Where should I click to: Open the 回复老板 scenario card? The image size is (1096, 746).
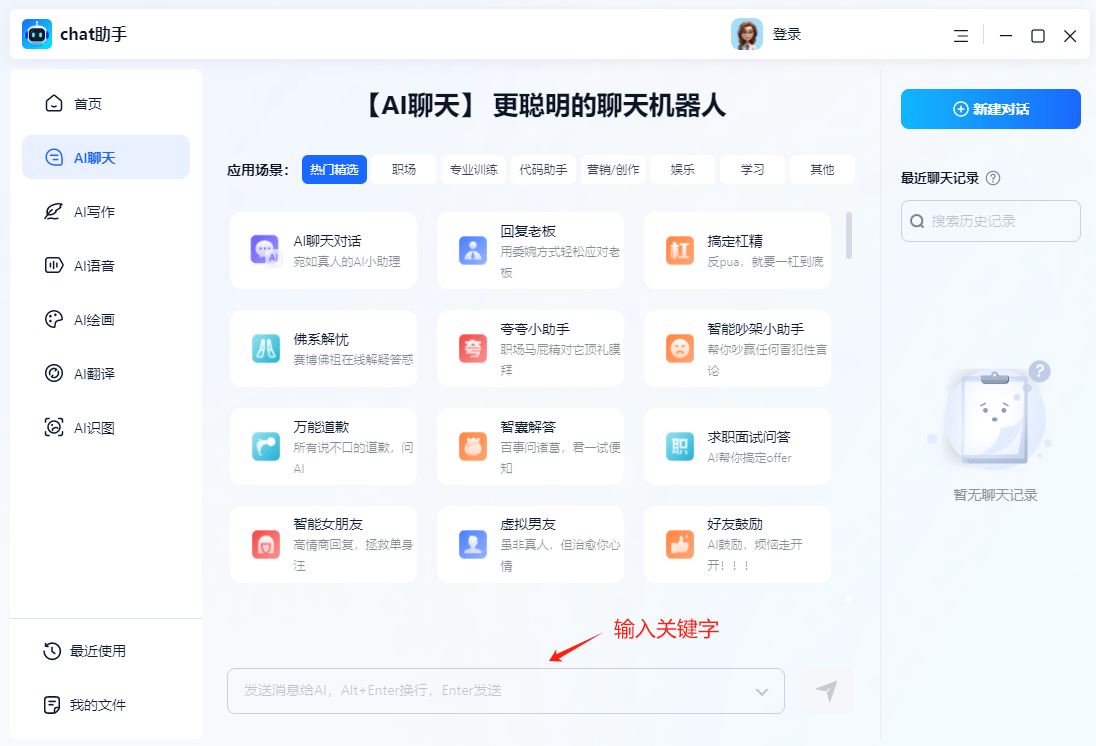pos(530,250)
